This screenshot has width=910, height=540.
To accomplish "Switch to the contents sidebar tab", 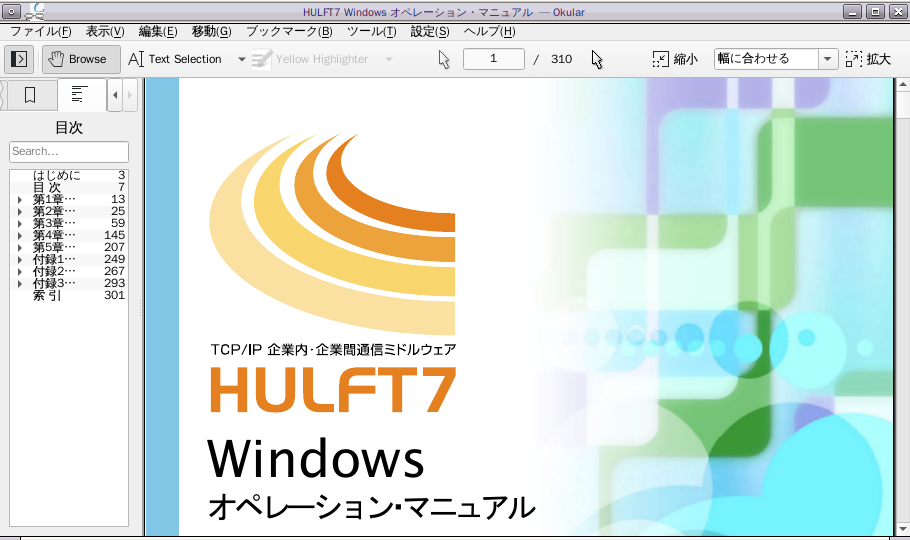I will point(80,95).
